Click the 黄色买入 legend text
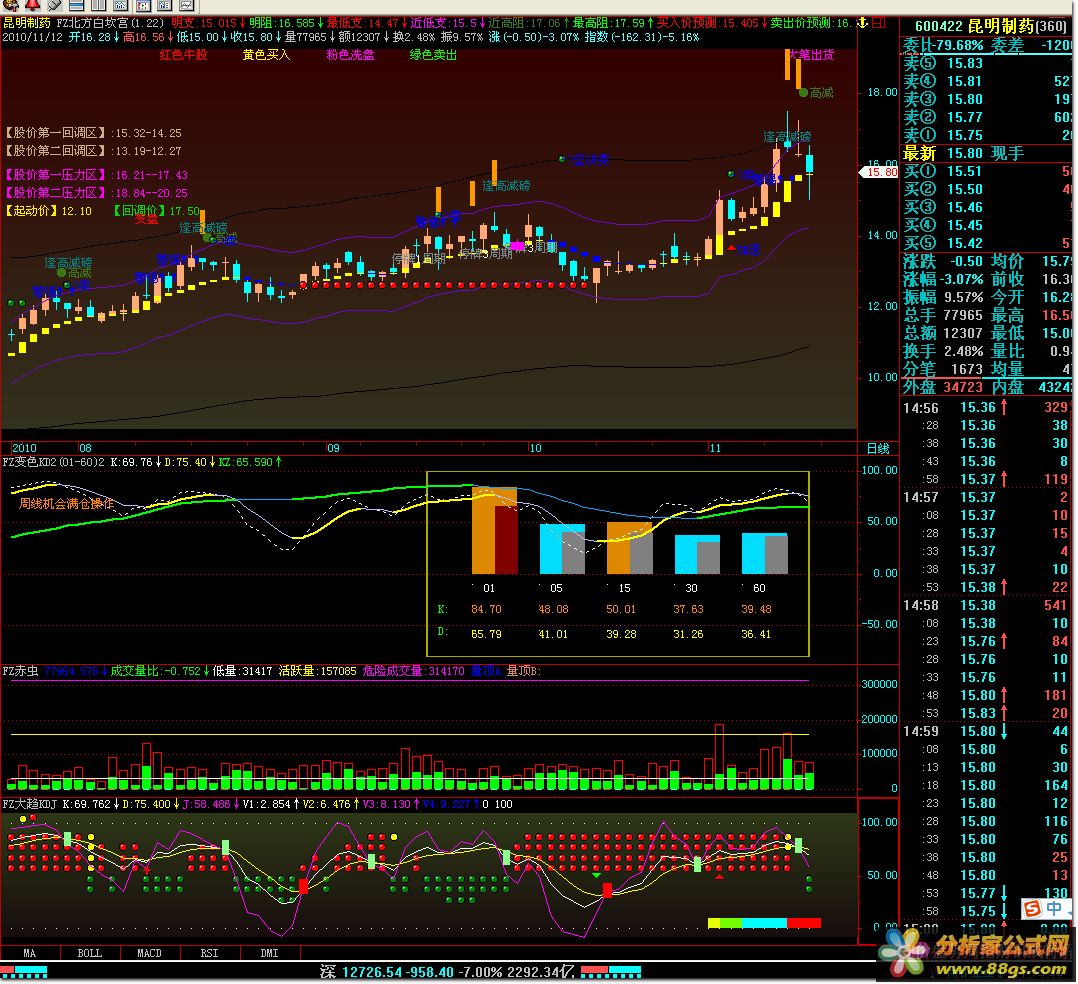Viewport: 1078px width, 984px height. click(266, 55)
